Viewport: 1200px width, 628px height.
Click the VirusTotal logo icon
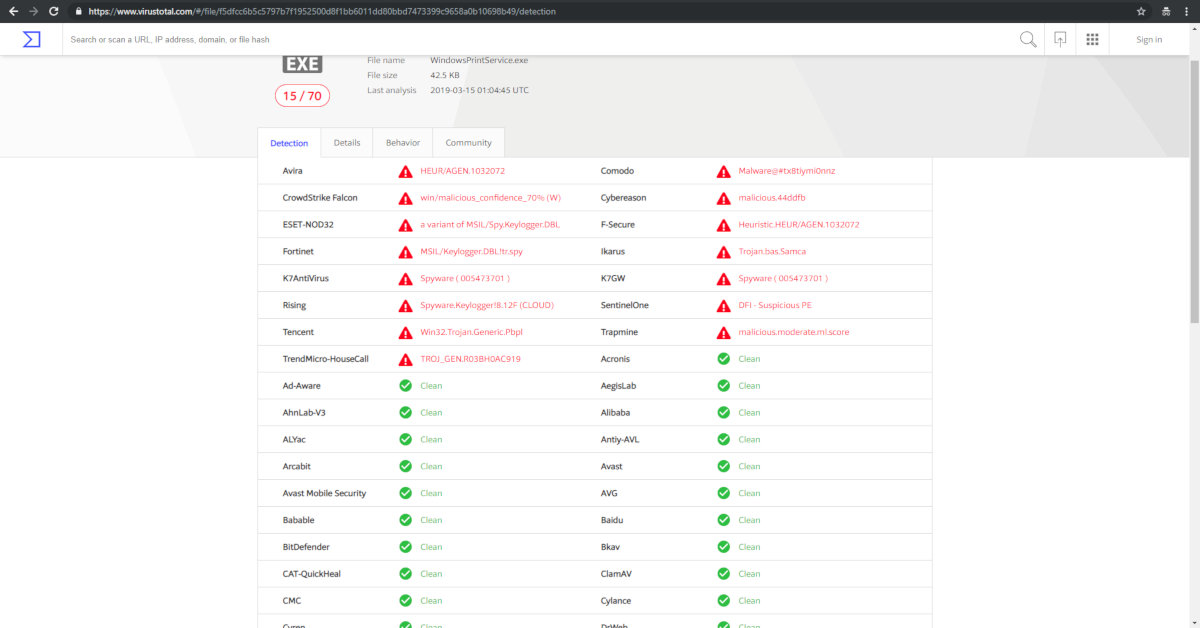tap(32, 39)
